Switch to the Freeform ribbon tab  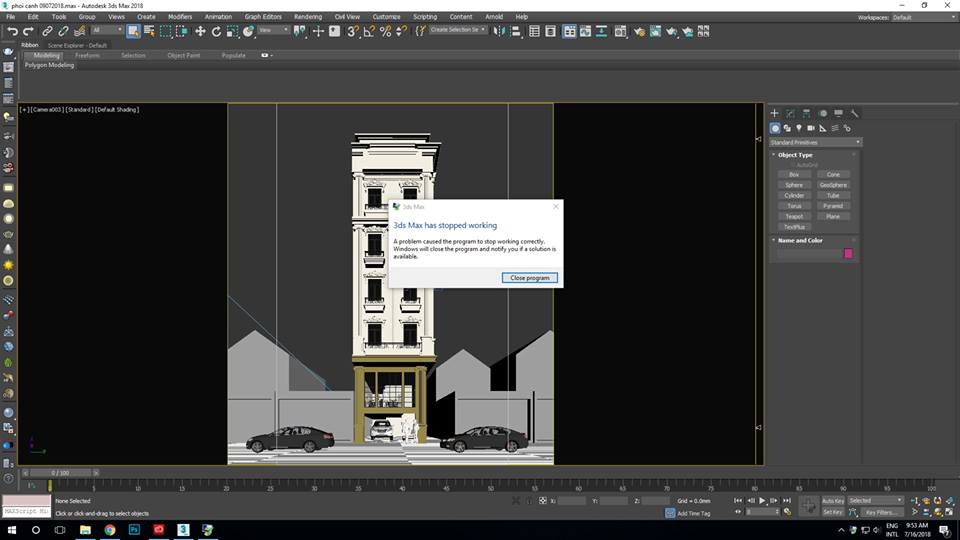87,55
